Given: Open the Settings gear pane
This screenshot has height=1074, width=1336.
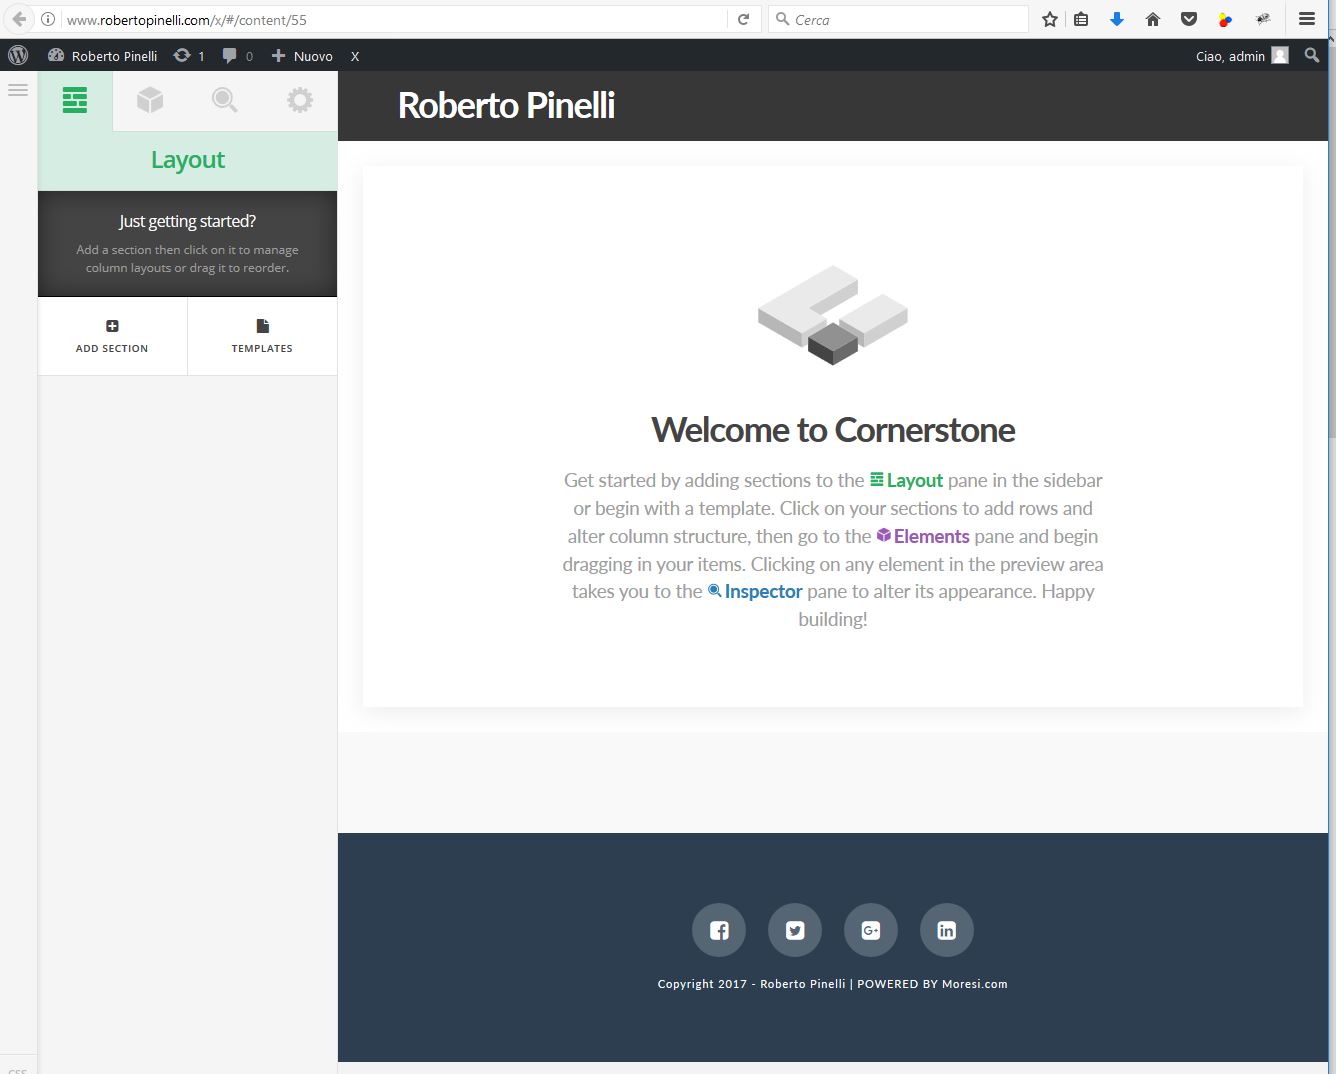Looking at the screenshot, I should [299, 100].
